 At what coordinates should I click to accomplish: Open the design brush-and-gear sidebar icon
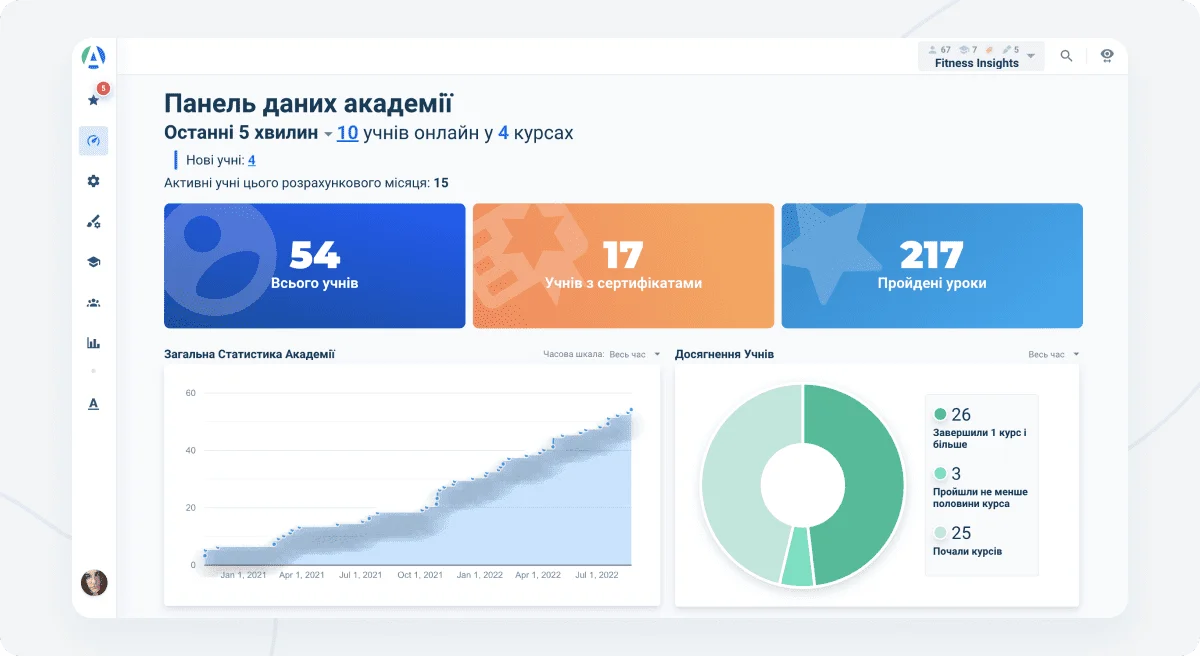pos(94,222)
